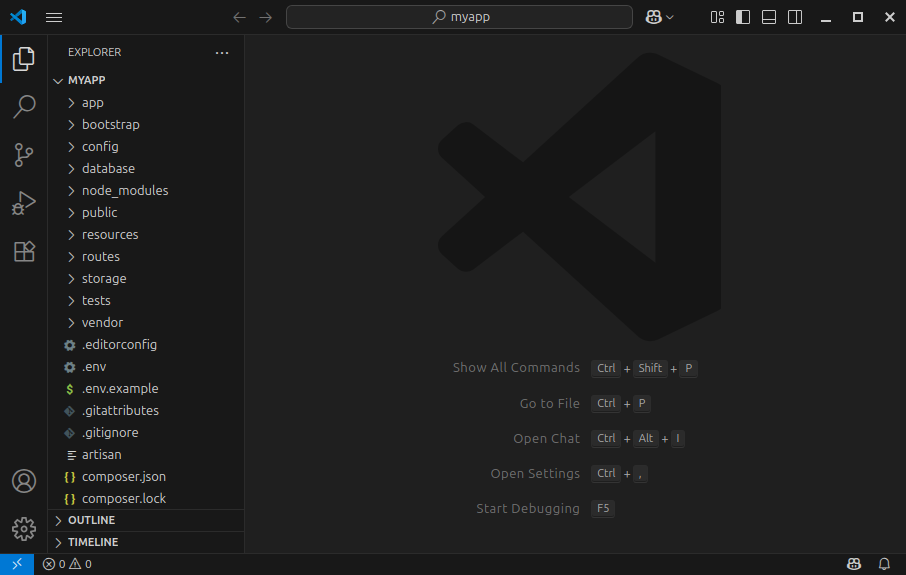This screenshot has width=906, height=575.
Task: Click the VS Code logo icon
Action: (18, 17)
